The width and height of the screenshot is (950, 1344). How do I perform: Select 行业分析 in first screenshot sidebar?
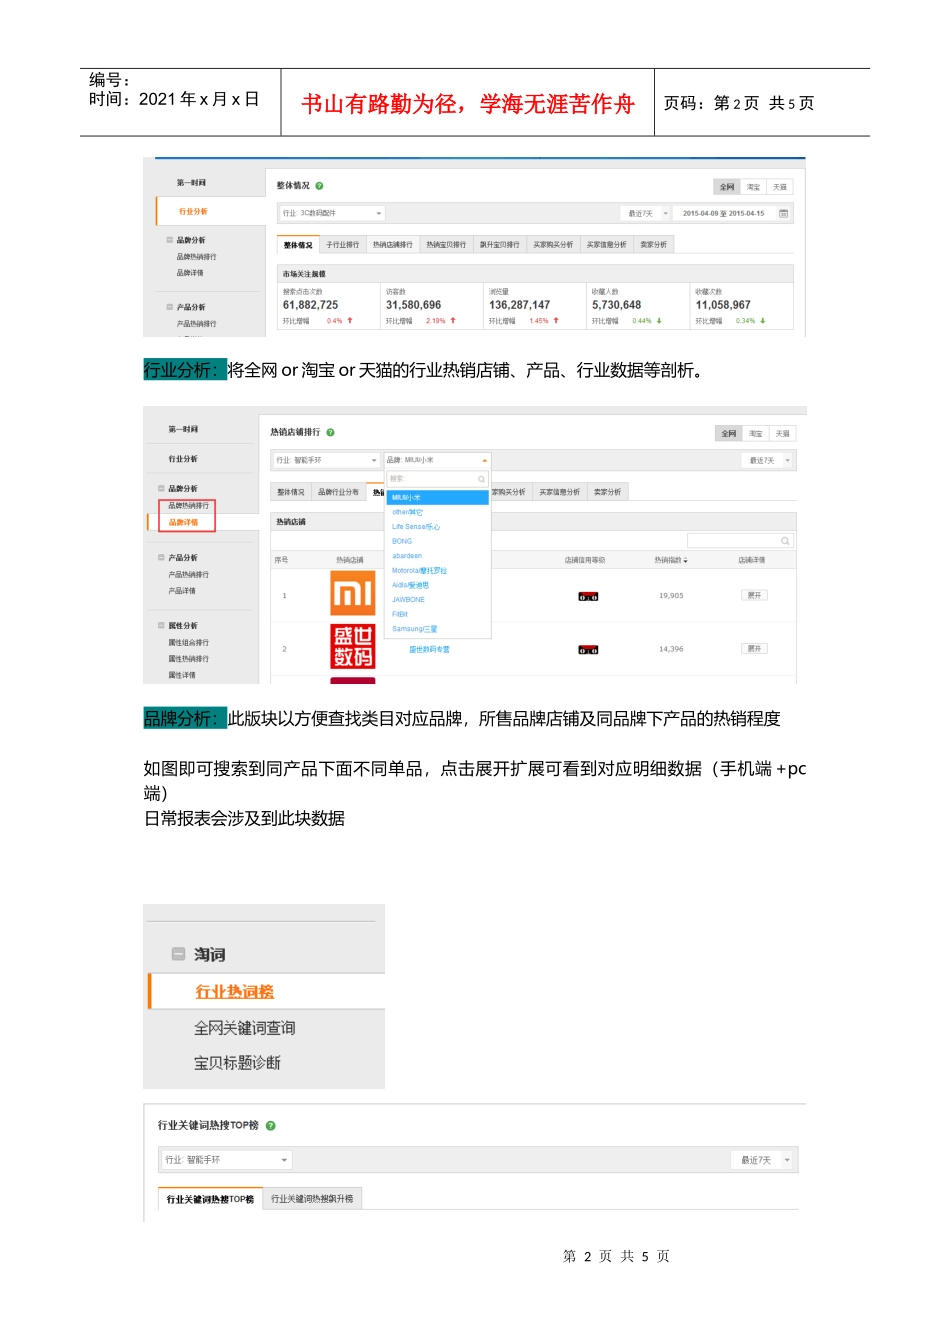pyautogui.click(x=193, y=212)
